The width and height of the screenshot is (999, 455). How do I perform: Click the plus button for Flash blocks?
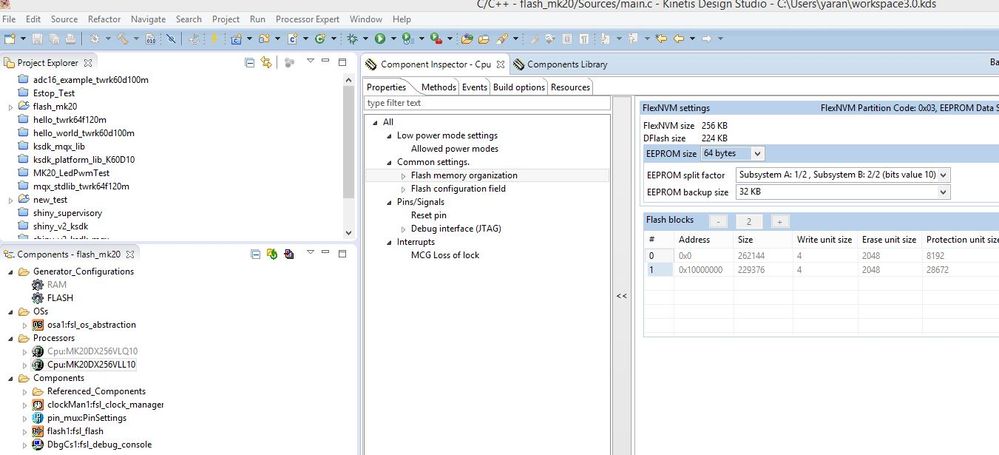click(x=780, y=221)
